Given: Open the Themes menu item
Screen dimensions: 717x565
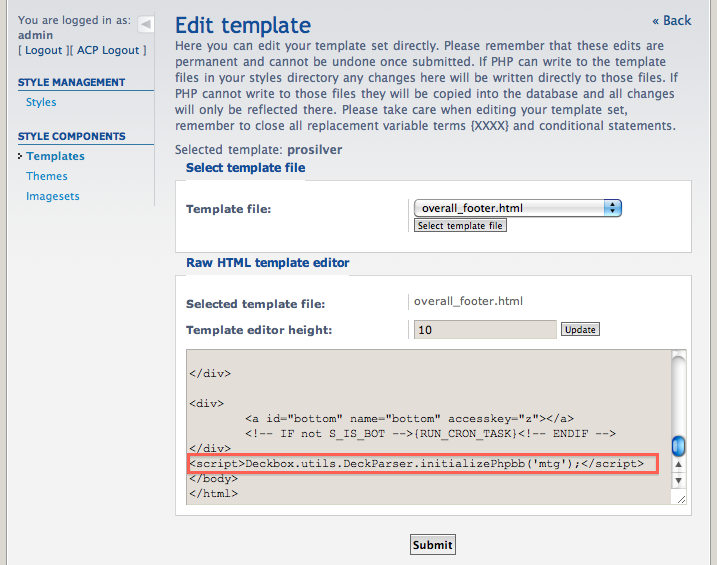Looking at the screenshot, I should click(47, 176).
